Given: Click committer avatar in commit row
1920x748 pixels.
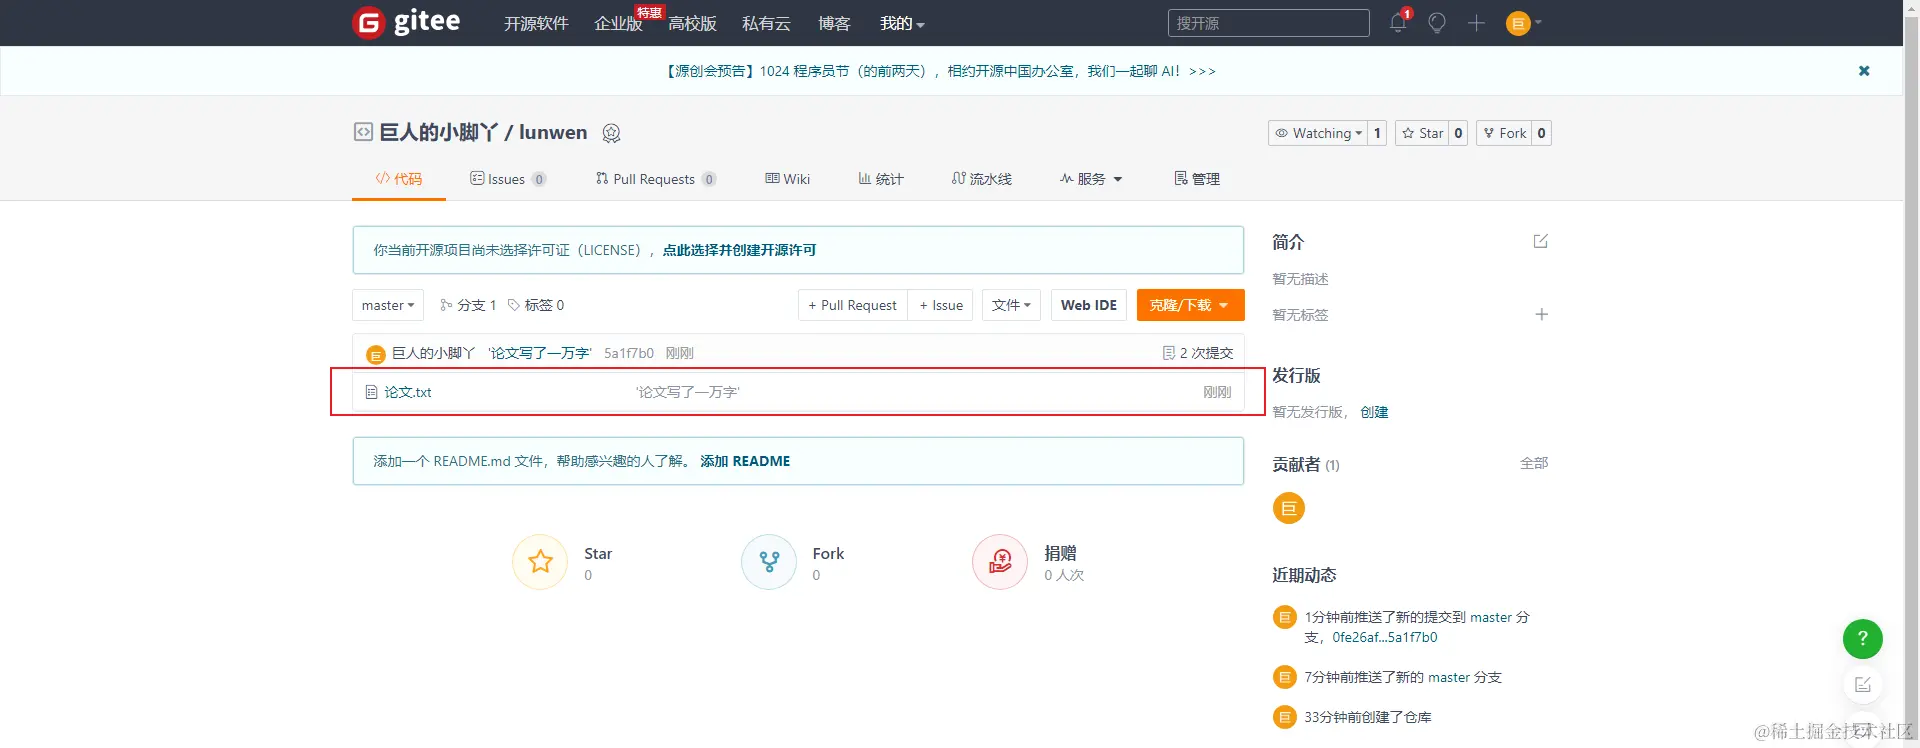Looking at the screenshot, I should coord(376,354).
